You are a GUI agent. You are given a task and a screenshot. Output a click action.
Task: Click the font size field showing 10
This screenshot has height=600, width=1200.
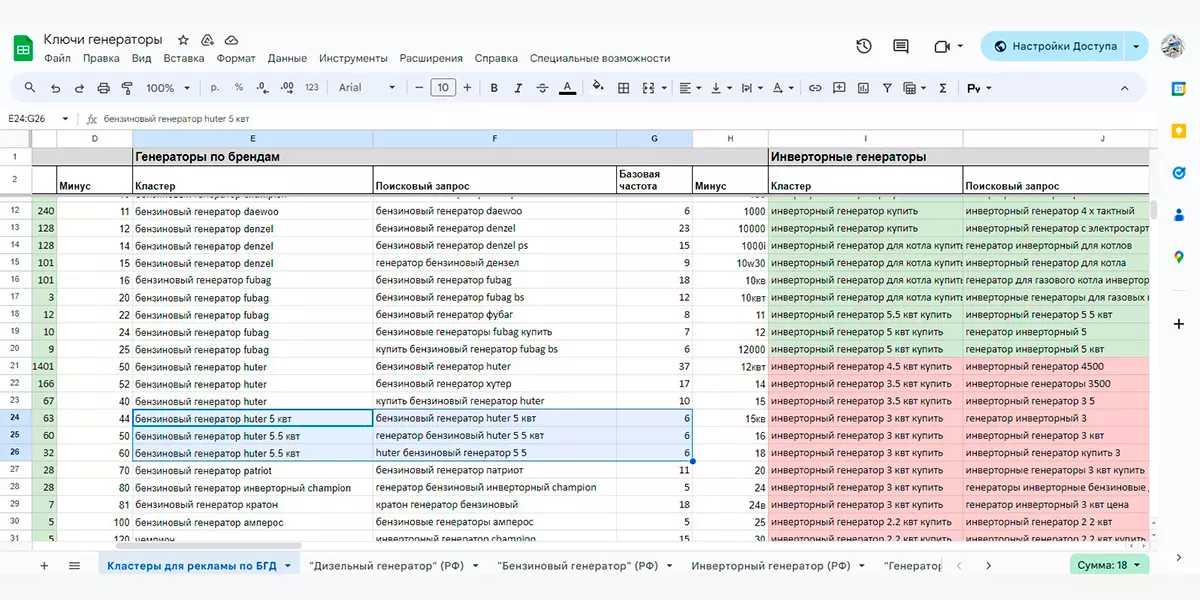[x=443, y=88]
